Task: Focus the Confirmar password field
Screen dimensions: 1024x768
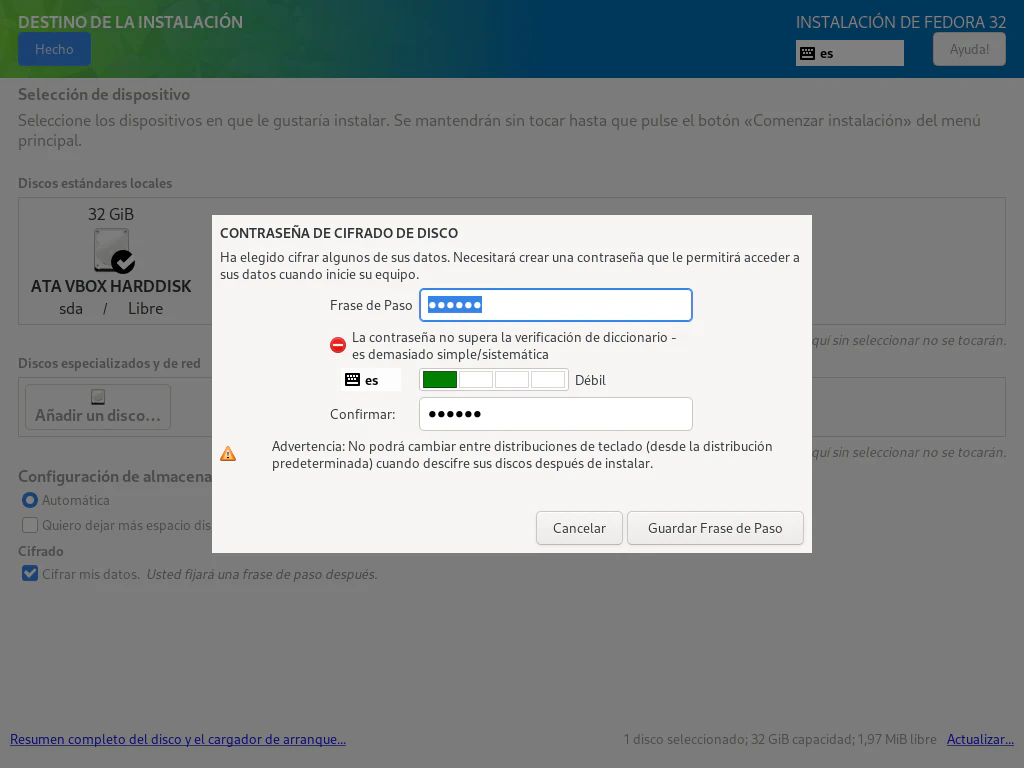Action: pyautogui.click(x=556, y=414)
